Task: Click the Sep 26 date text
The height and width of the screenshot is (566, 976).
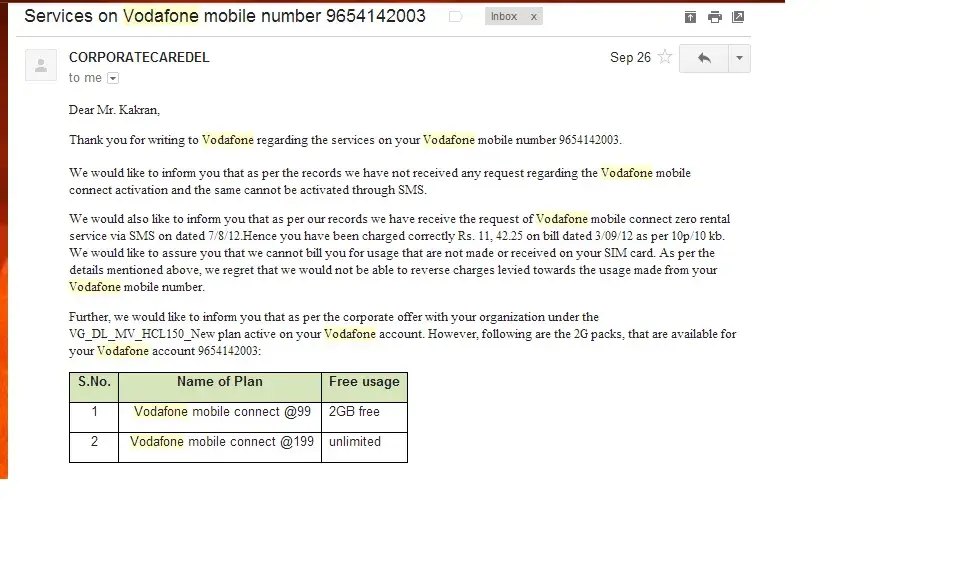Action: pos(630,57)
